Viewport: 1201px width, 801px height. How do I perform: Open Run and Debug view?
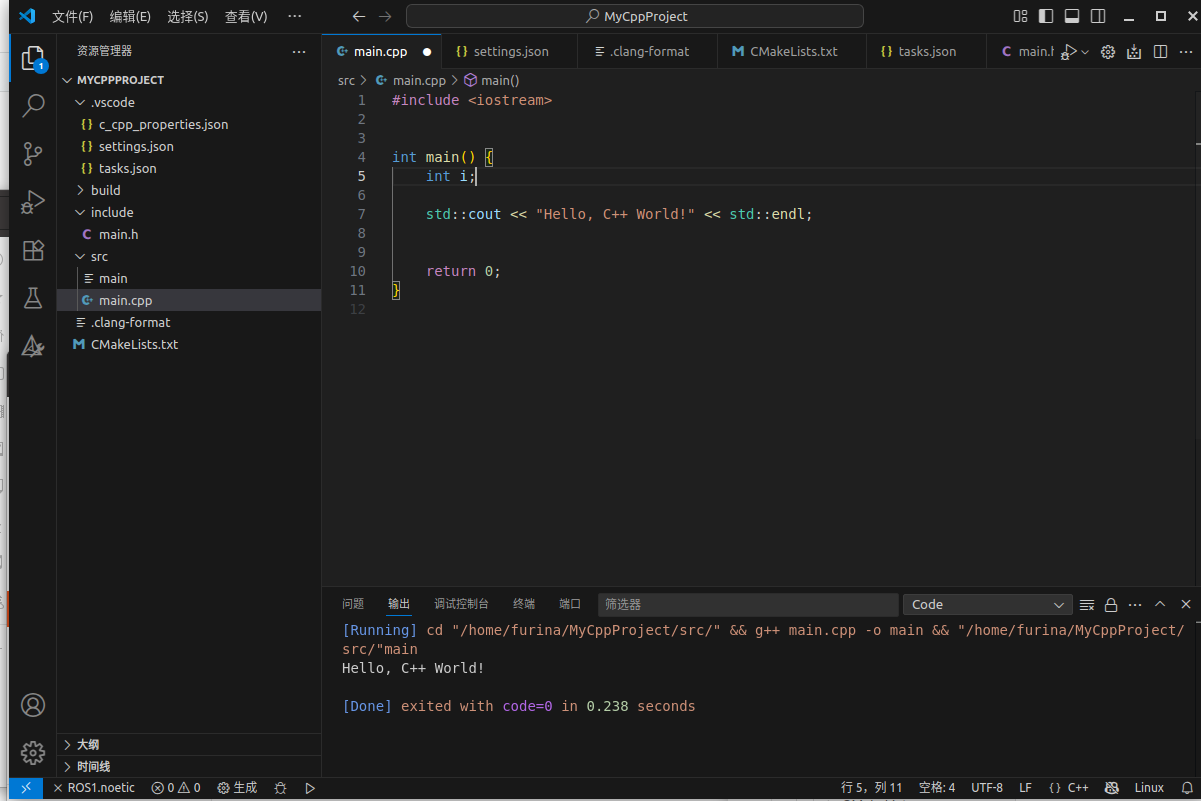(33, 202)
